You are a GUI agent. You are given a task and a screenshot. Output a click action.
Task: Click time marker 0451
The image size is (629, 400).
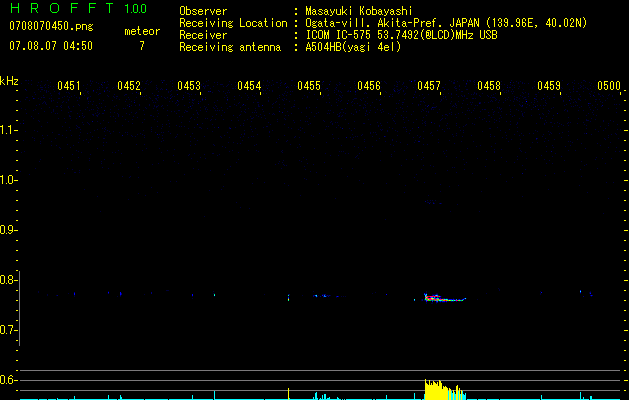point(69,86)
